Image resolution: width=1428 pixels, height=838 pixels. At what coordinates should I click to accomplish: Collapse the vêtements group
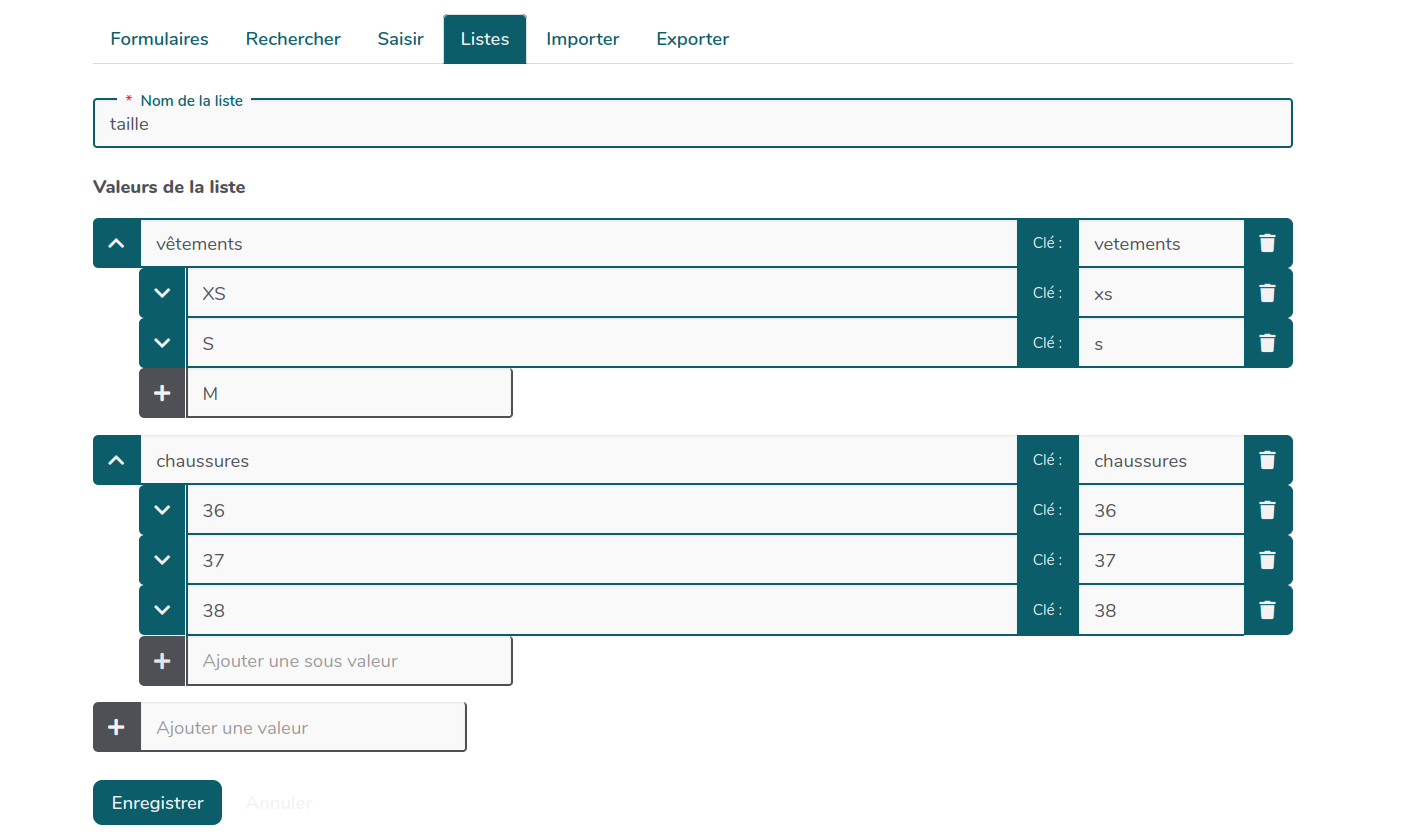tap(116, 243)
